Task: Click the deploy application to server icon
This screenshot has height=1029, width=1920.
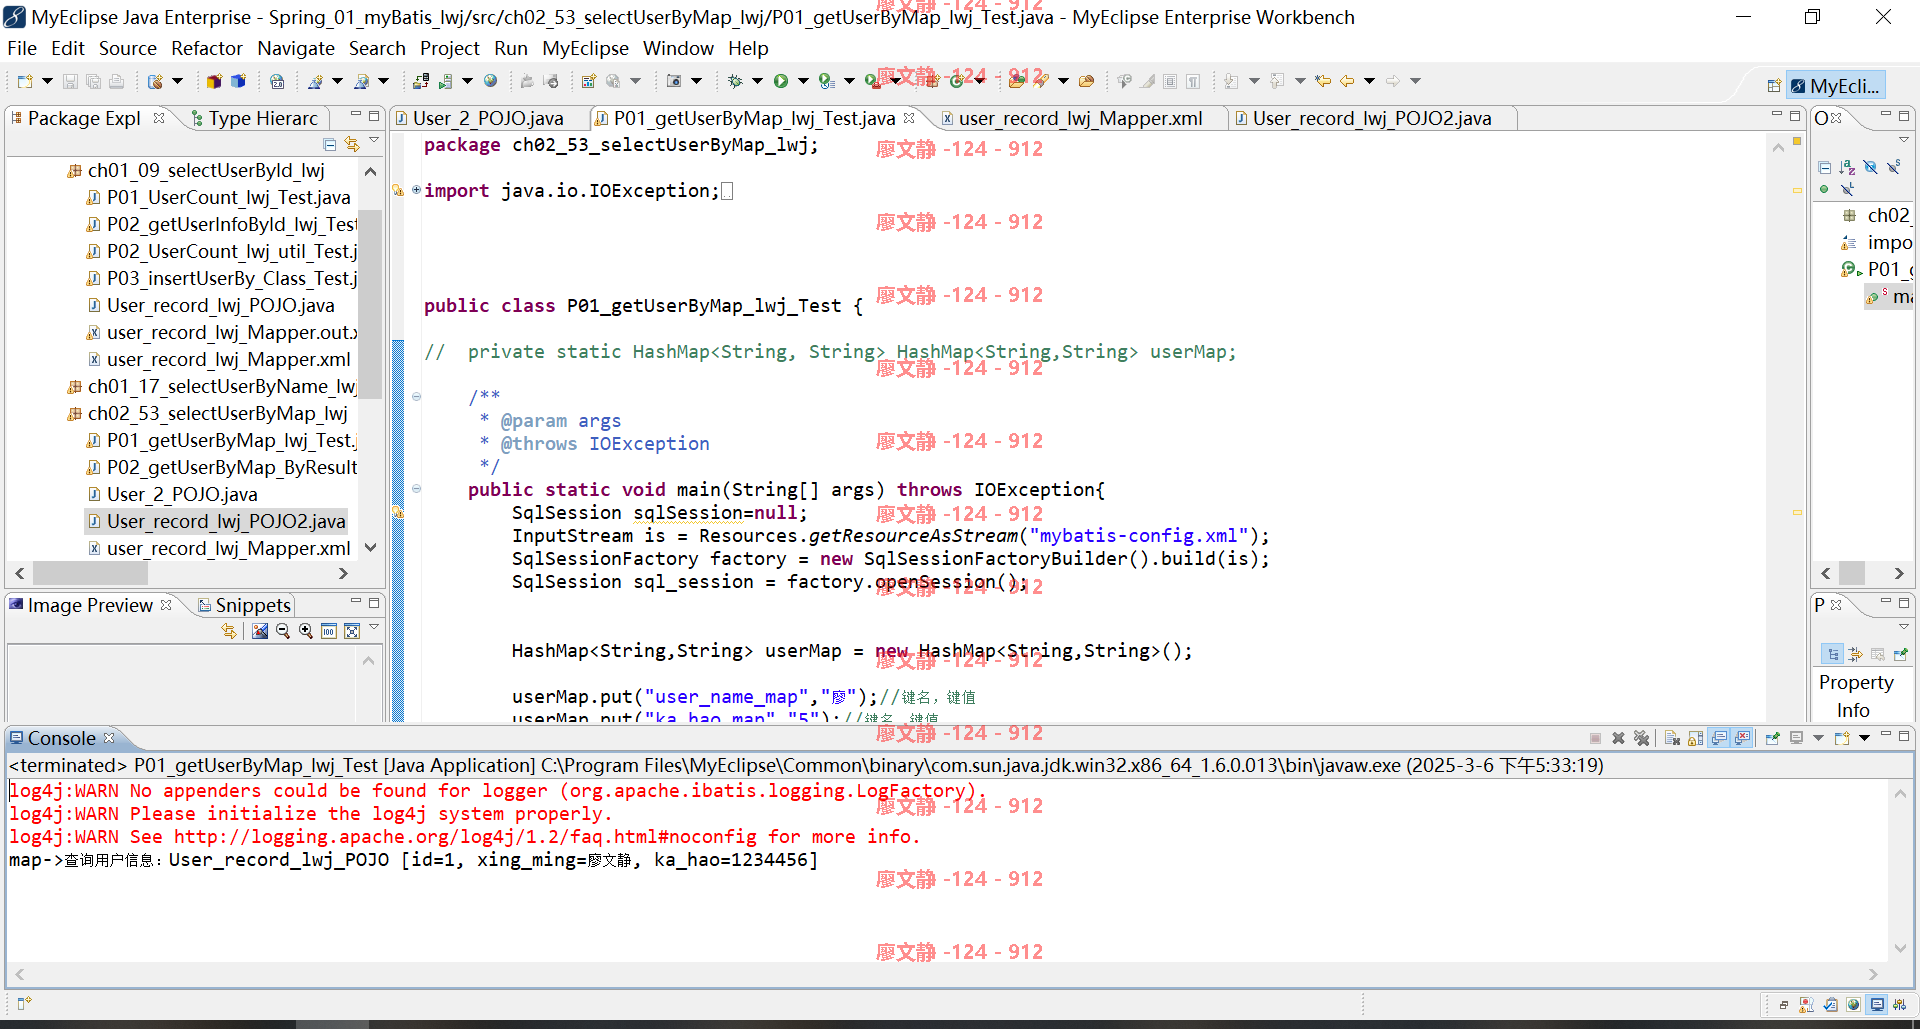Action: pos(421,81)
